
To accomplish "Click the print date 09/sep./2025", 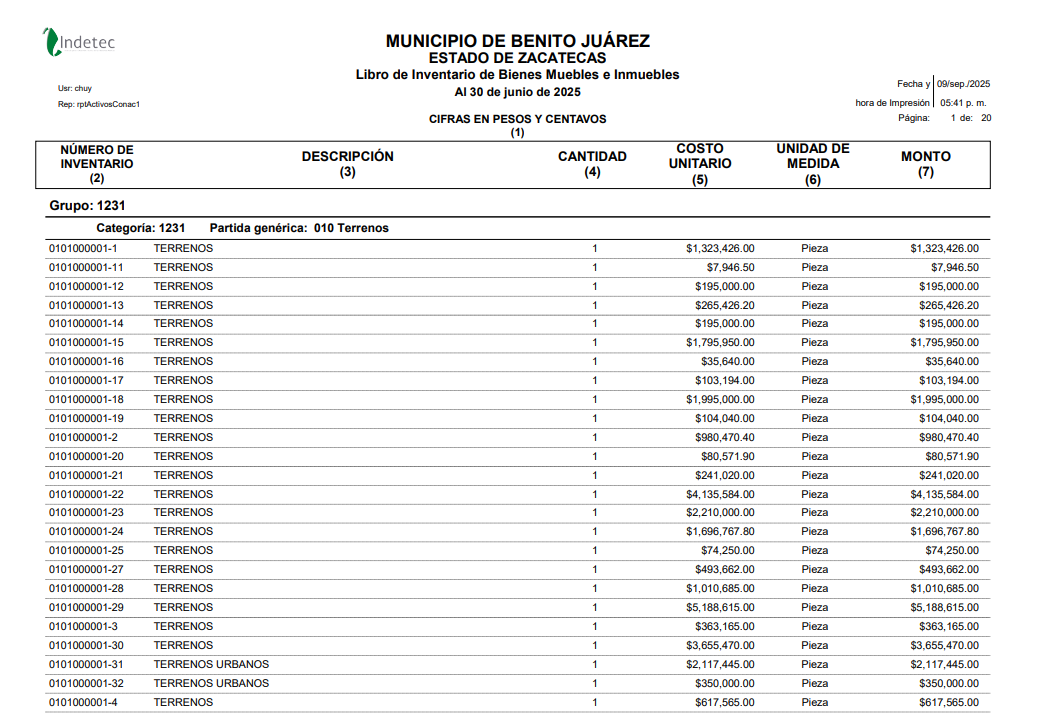I will click(x=963, y=84).
